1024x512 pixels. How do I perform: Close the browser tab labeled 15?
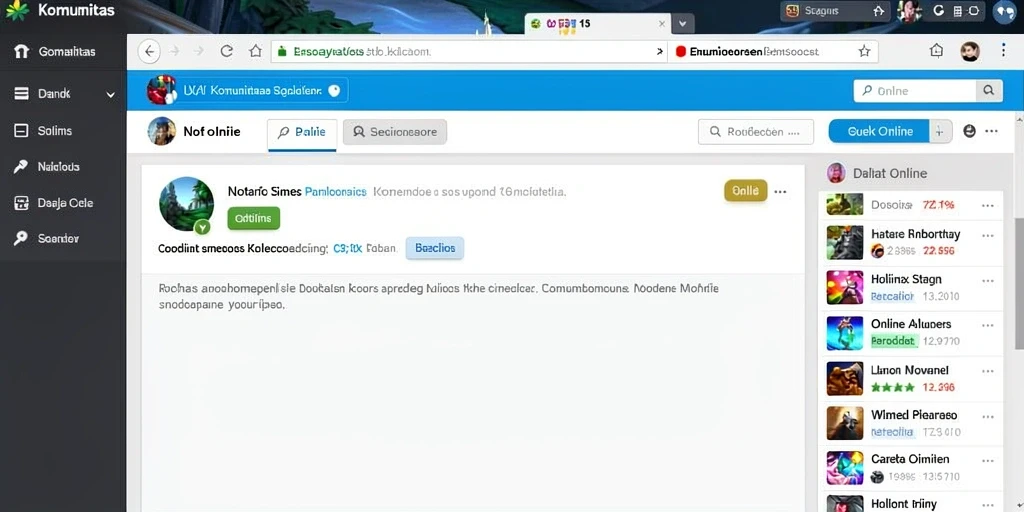click(x=662, y=24)
